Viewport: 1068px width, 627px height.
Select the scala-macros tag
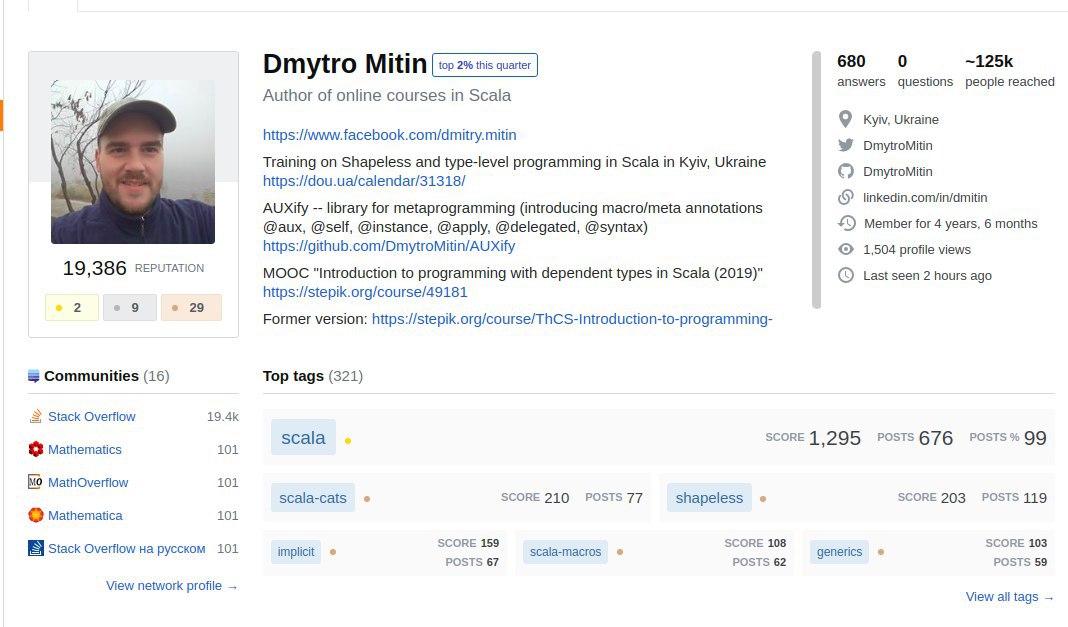565,551
